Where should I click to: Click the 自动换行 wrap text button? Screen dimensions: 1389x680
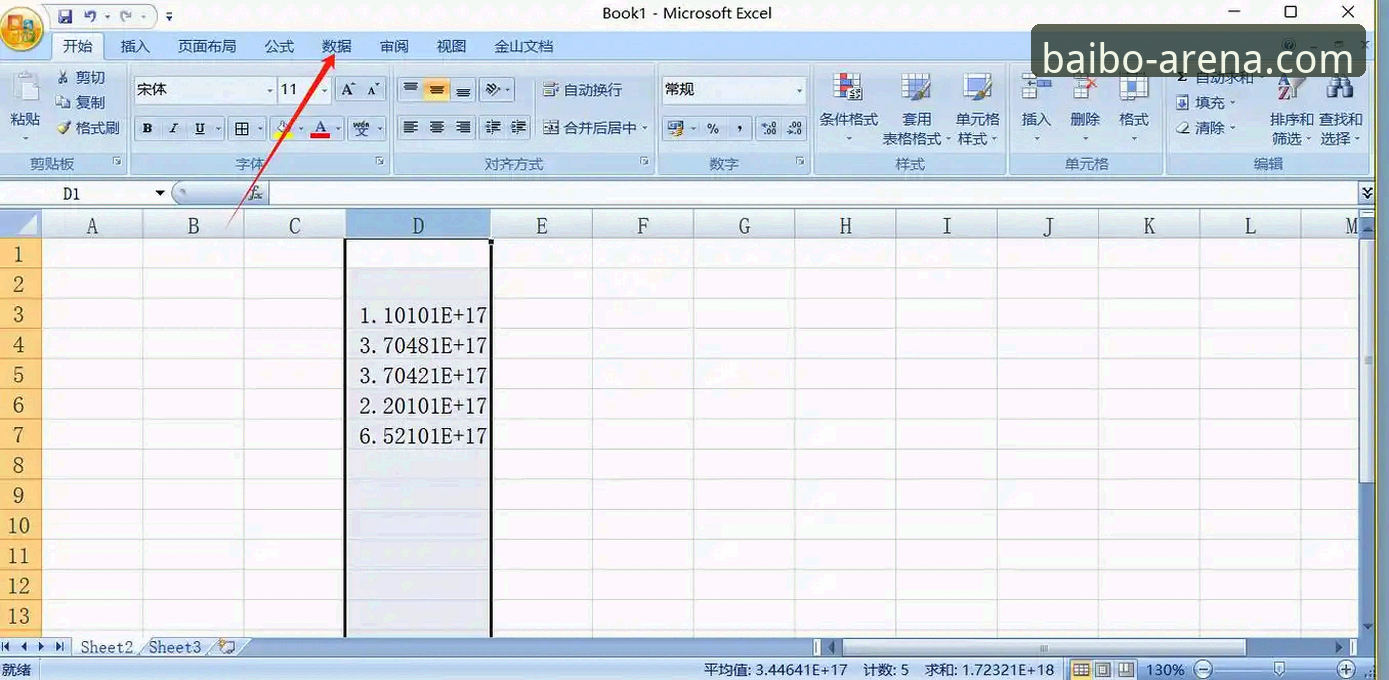pyautogui.click(x=582, y=90)
